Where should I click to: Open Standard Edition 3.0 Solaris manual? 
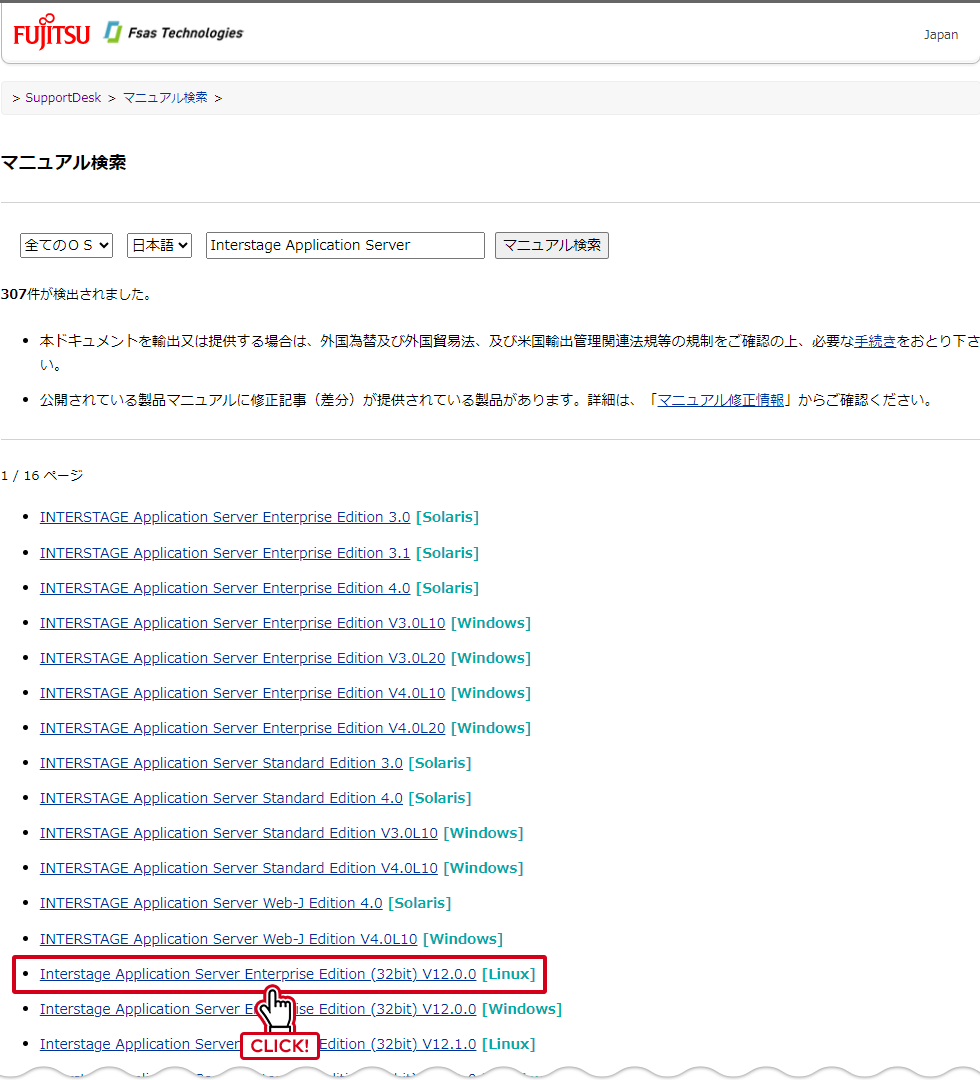(x=221, y=763)
